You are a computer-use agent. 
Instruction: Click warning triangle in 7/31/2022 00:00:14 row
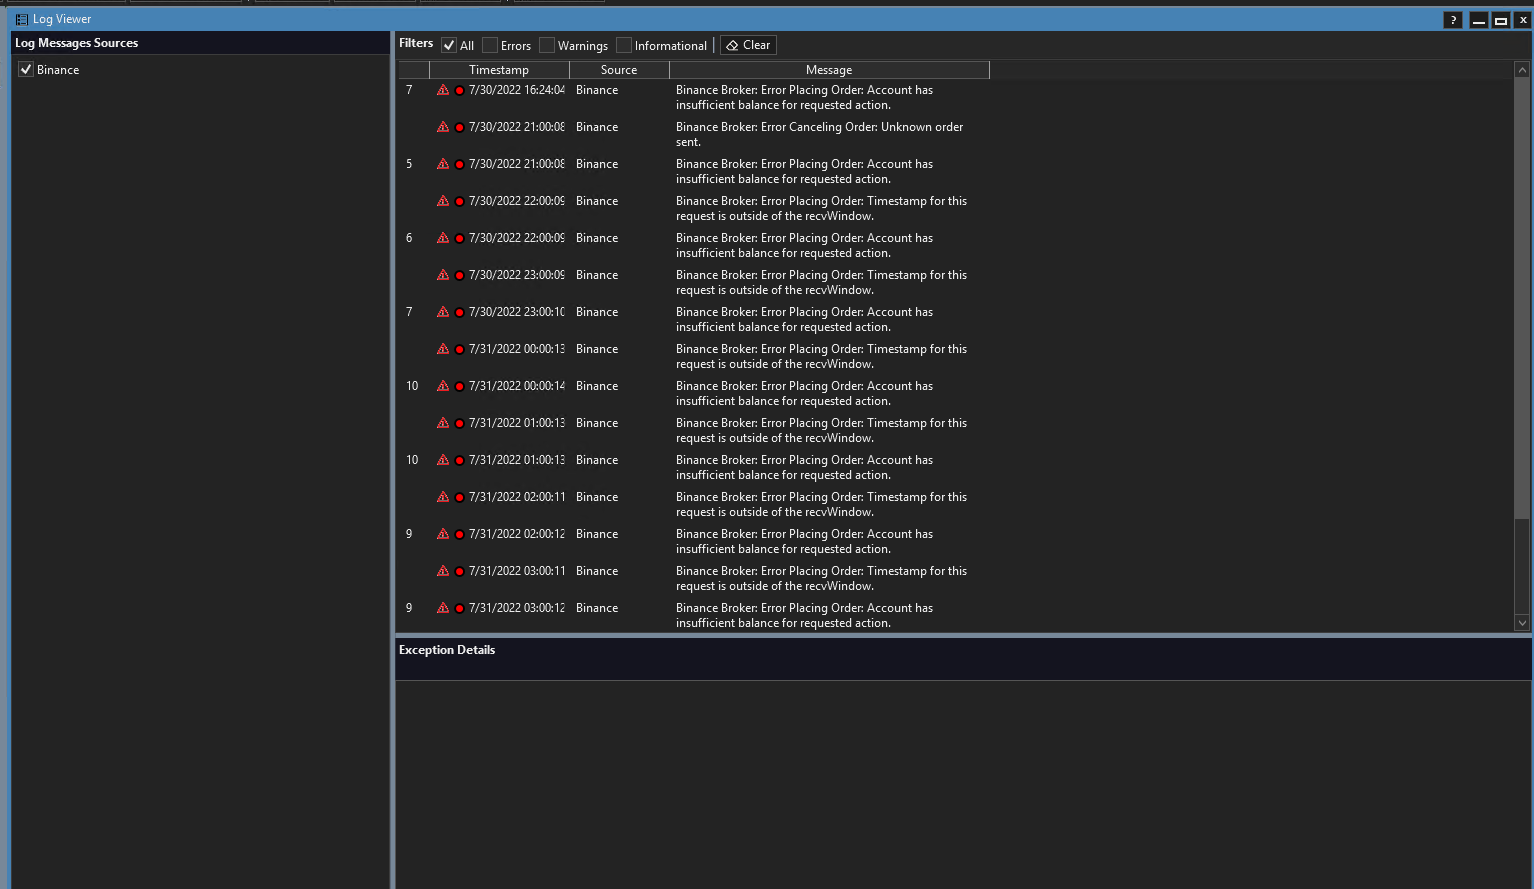point(443,386)
